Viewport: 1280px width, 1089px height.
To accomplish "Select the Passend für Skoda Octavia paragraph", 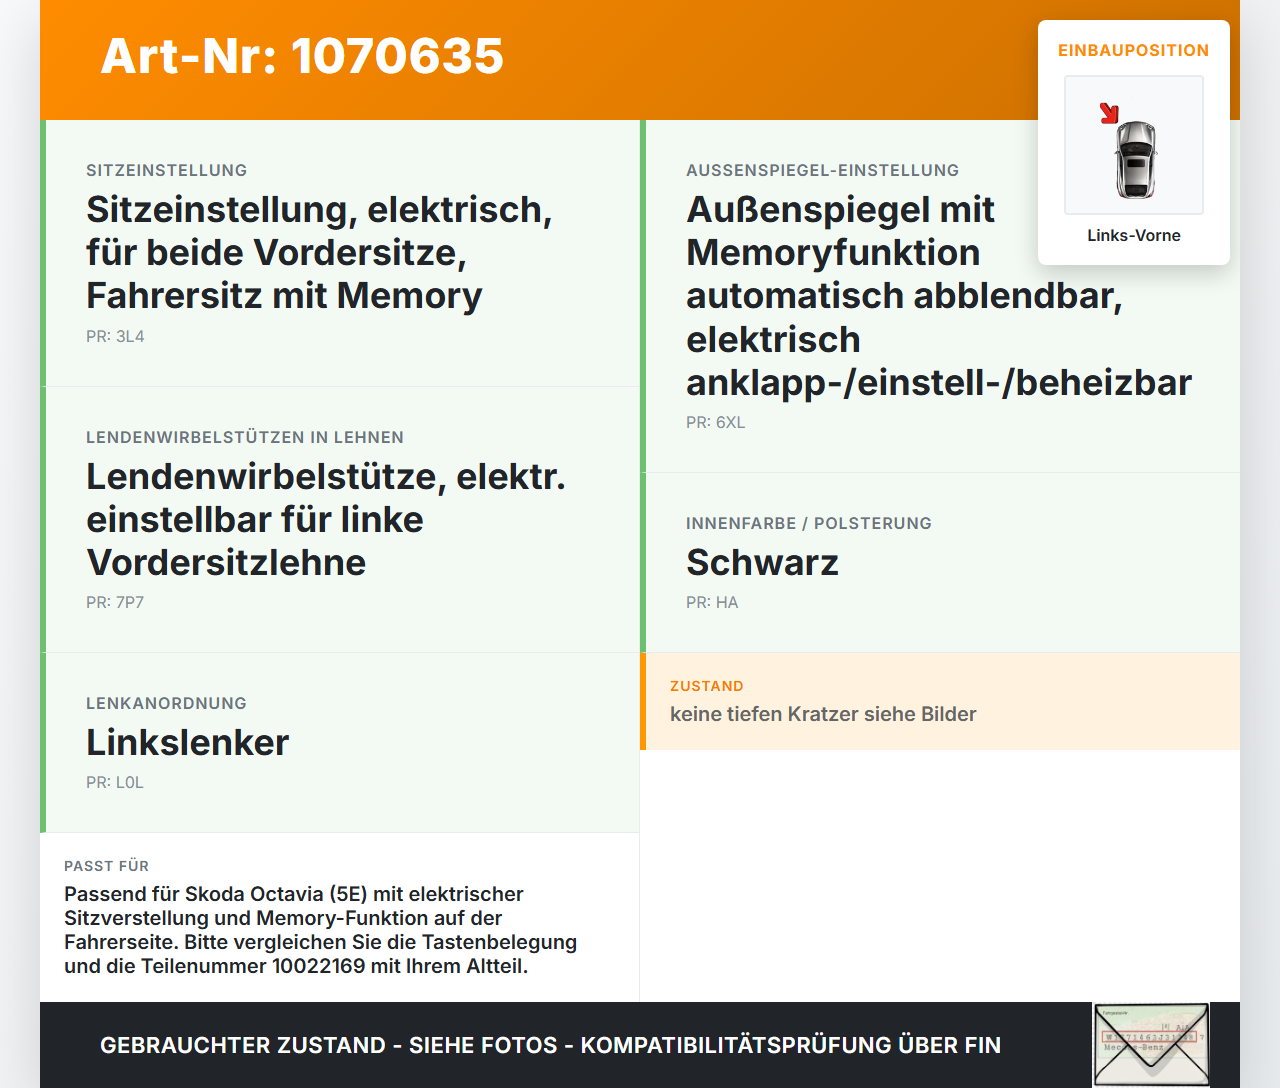I will tap(321, 930).
